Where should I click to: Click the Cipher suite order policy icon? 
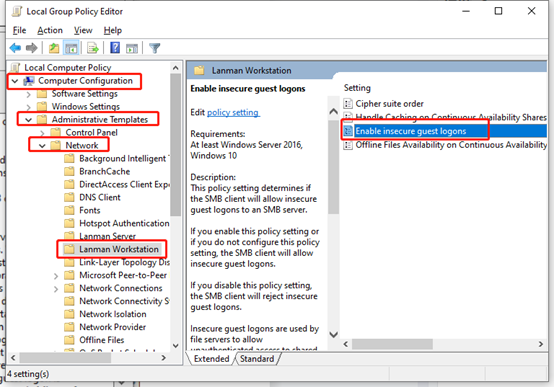pos(348,104)
